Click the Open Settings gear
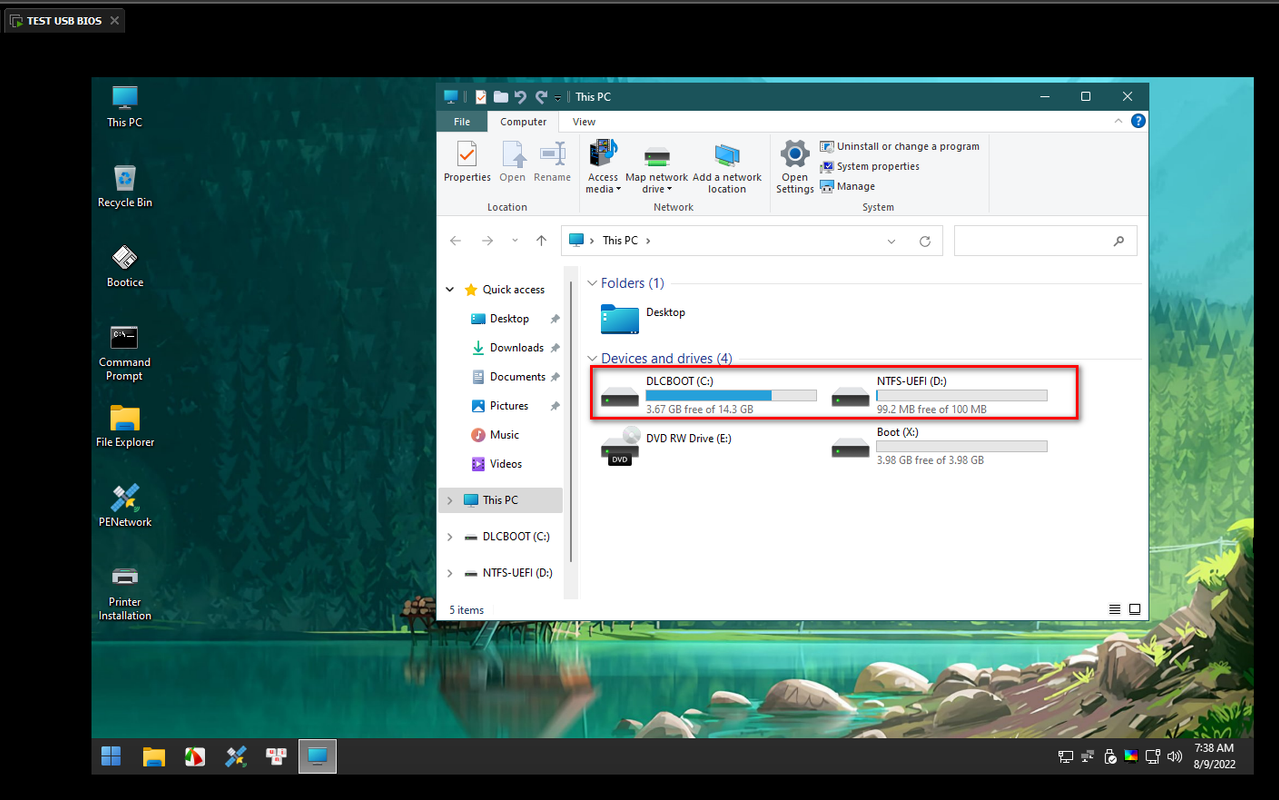Image resolution: width=1279 pixels, height=800 pixels. pos(795,167)
